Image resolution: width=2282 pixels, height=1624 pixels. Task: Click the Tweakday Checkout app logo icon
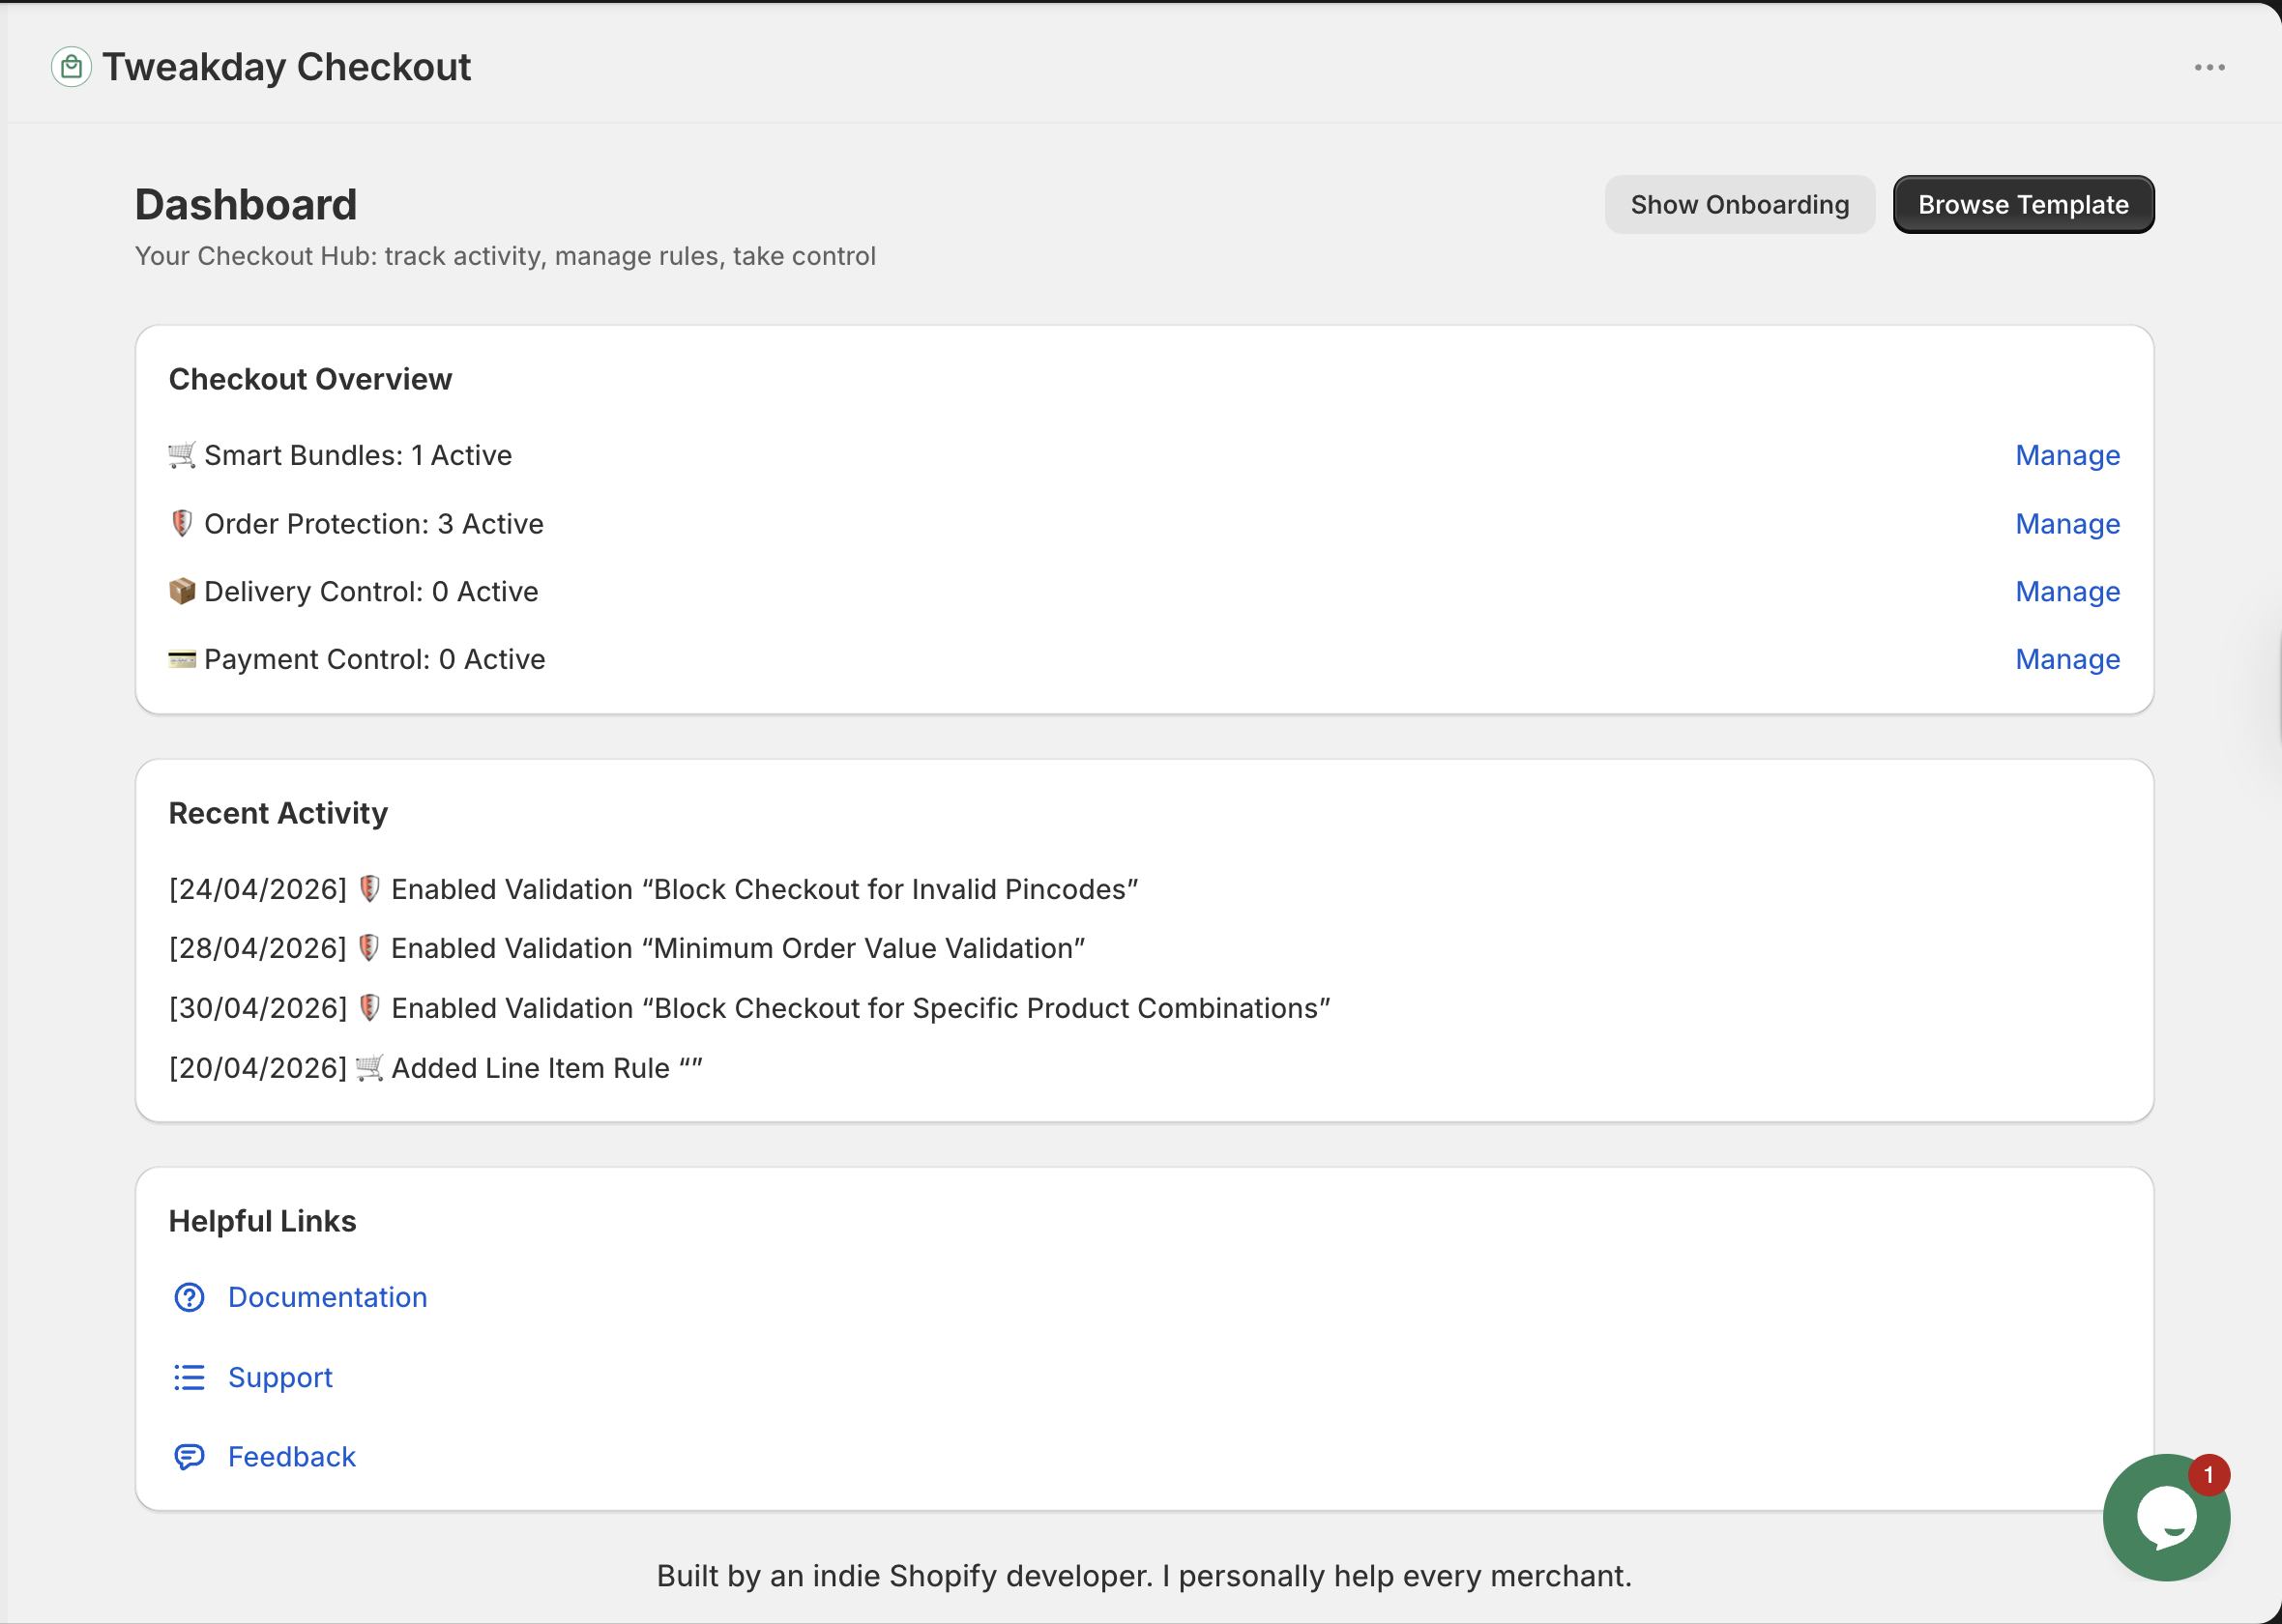(x=71, y=67)
